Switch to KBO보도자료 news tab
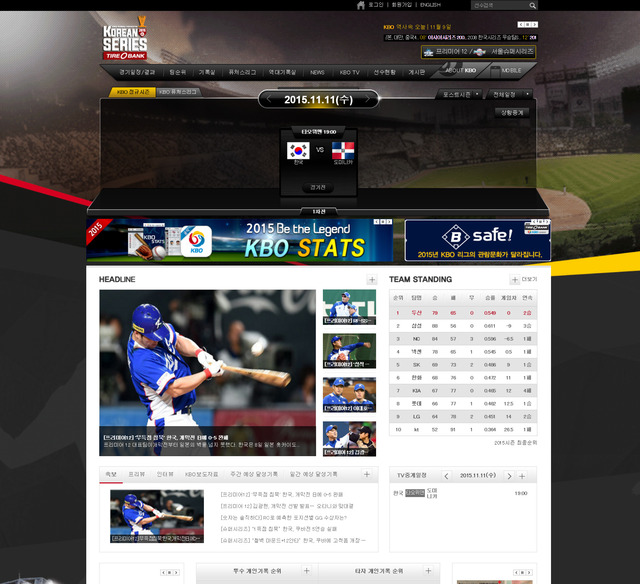Image resolution: width=640 pixels, height=584 pixels. click(201, 474)
